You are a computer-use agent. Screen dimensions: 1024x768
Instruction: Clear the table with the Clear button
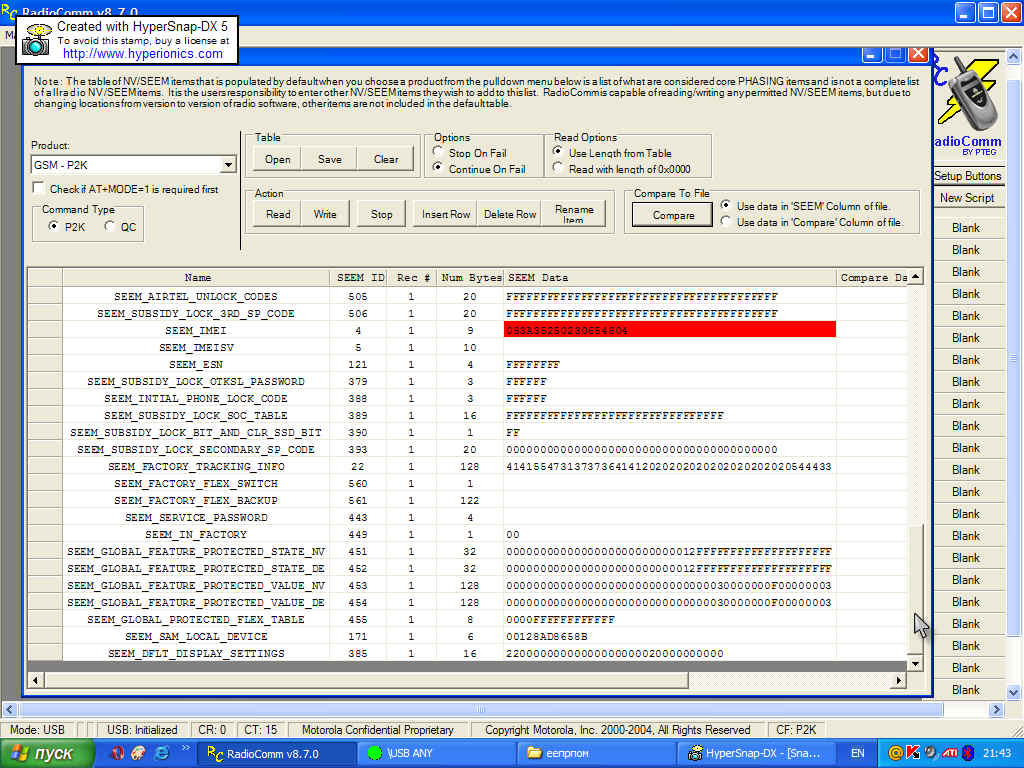coord(386,159)
